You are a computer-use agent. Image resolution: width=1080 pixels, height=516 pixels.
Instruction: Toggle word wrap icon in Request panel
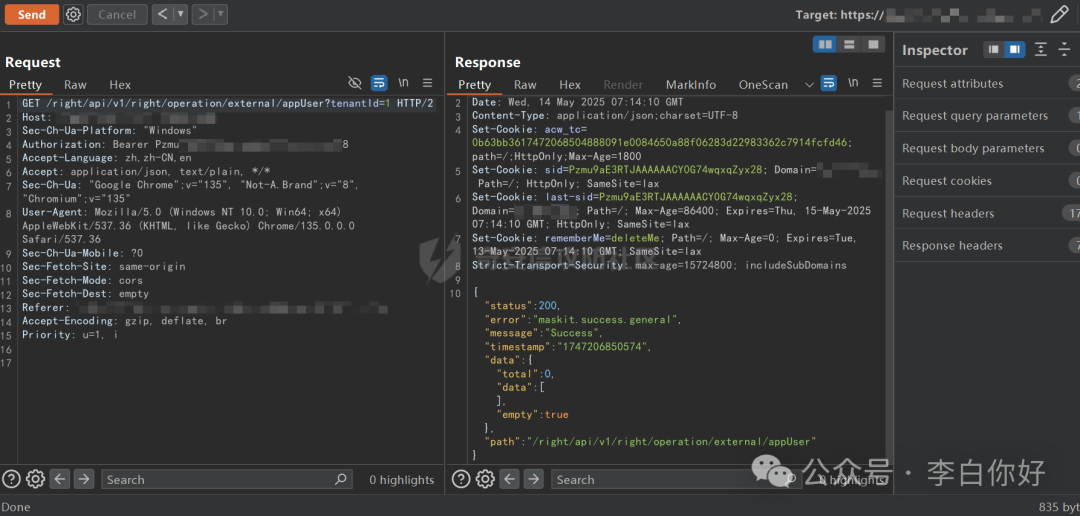pos(379,83)
